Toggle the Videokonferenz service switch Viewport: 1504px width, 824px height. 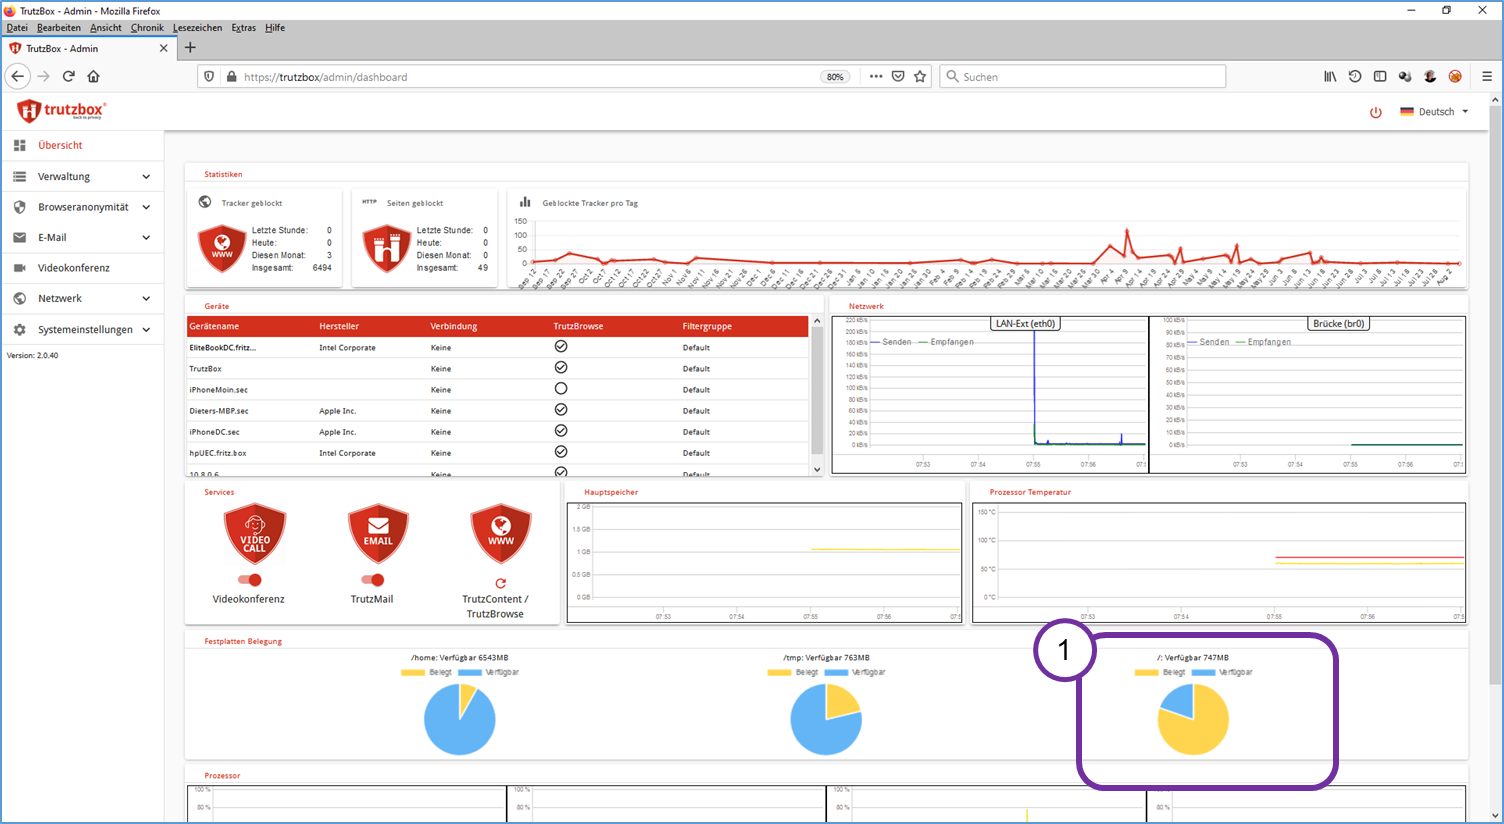click(x=249, y=580)
